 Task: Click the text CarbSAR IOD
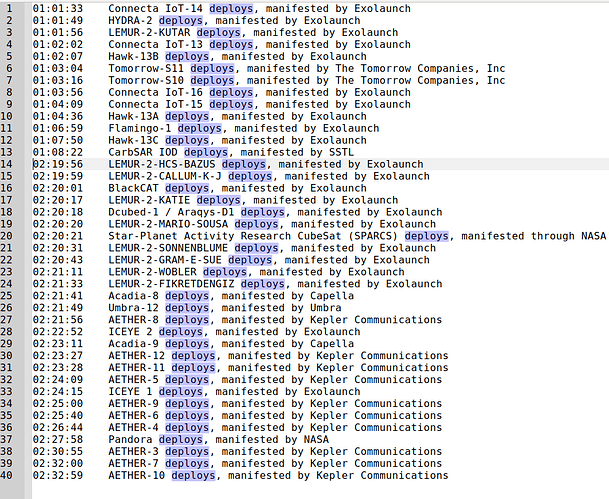[x=143, y=152]
